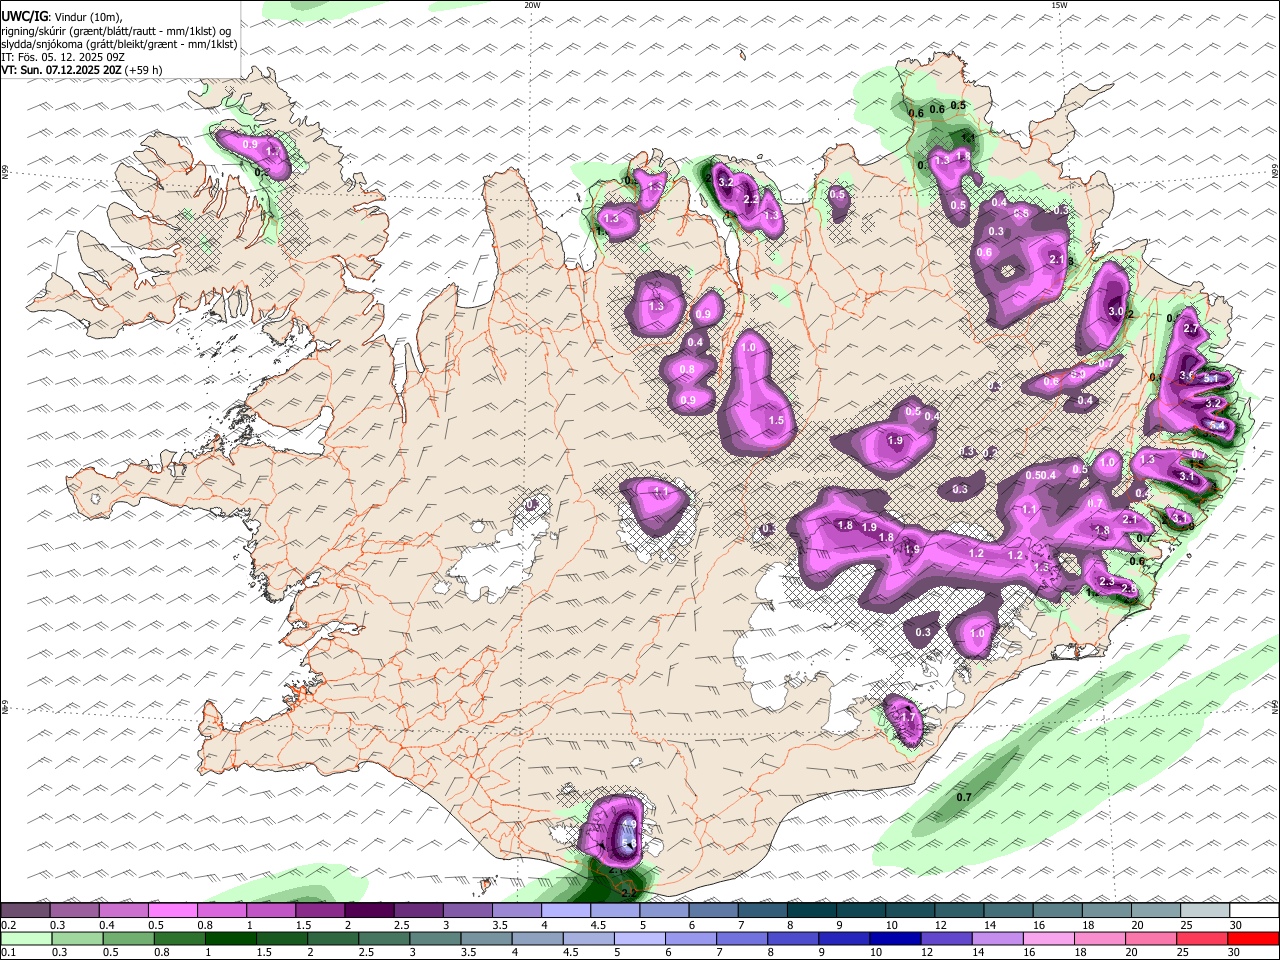Pick the 2–2.5 darkest purple snow swatch
The width and height of the screenshot is (1280, 960).
click(369, 910)
